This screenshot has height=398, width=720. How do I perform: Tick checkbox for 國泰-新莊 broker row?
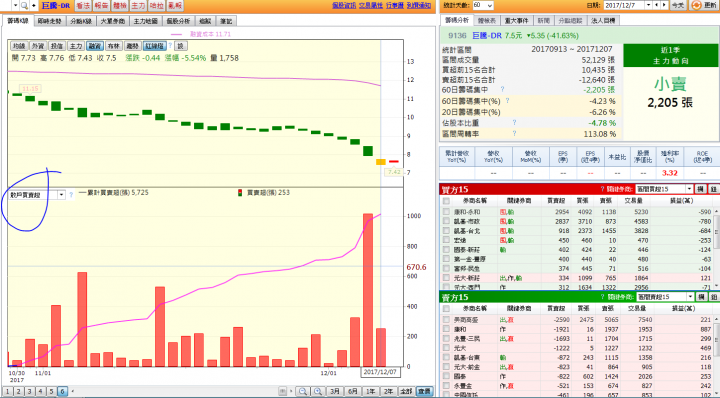point(446,250)
